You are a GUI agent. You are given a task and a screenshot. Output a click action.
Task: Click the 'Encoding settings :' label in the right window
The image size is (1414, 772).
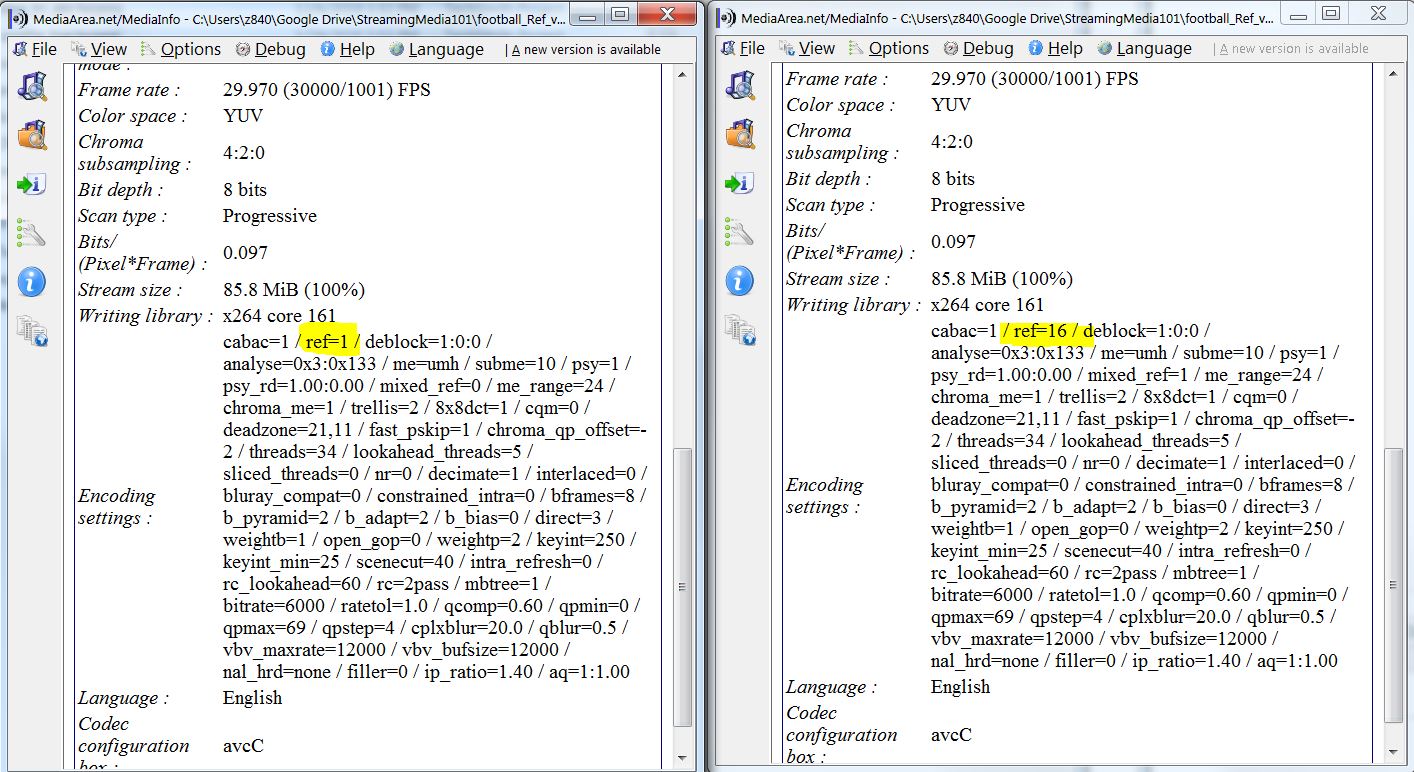pos(825,496)
